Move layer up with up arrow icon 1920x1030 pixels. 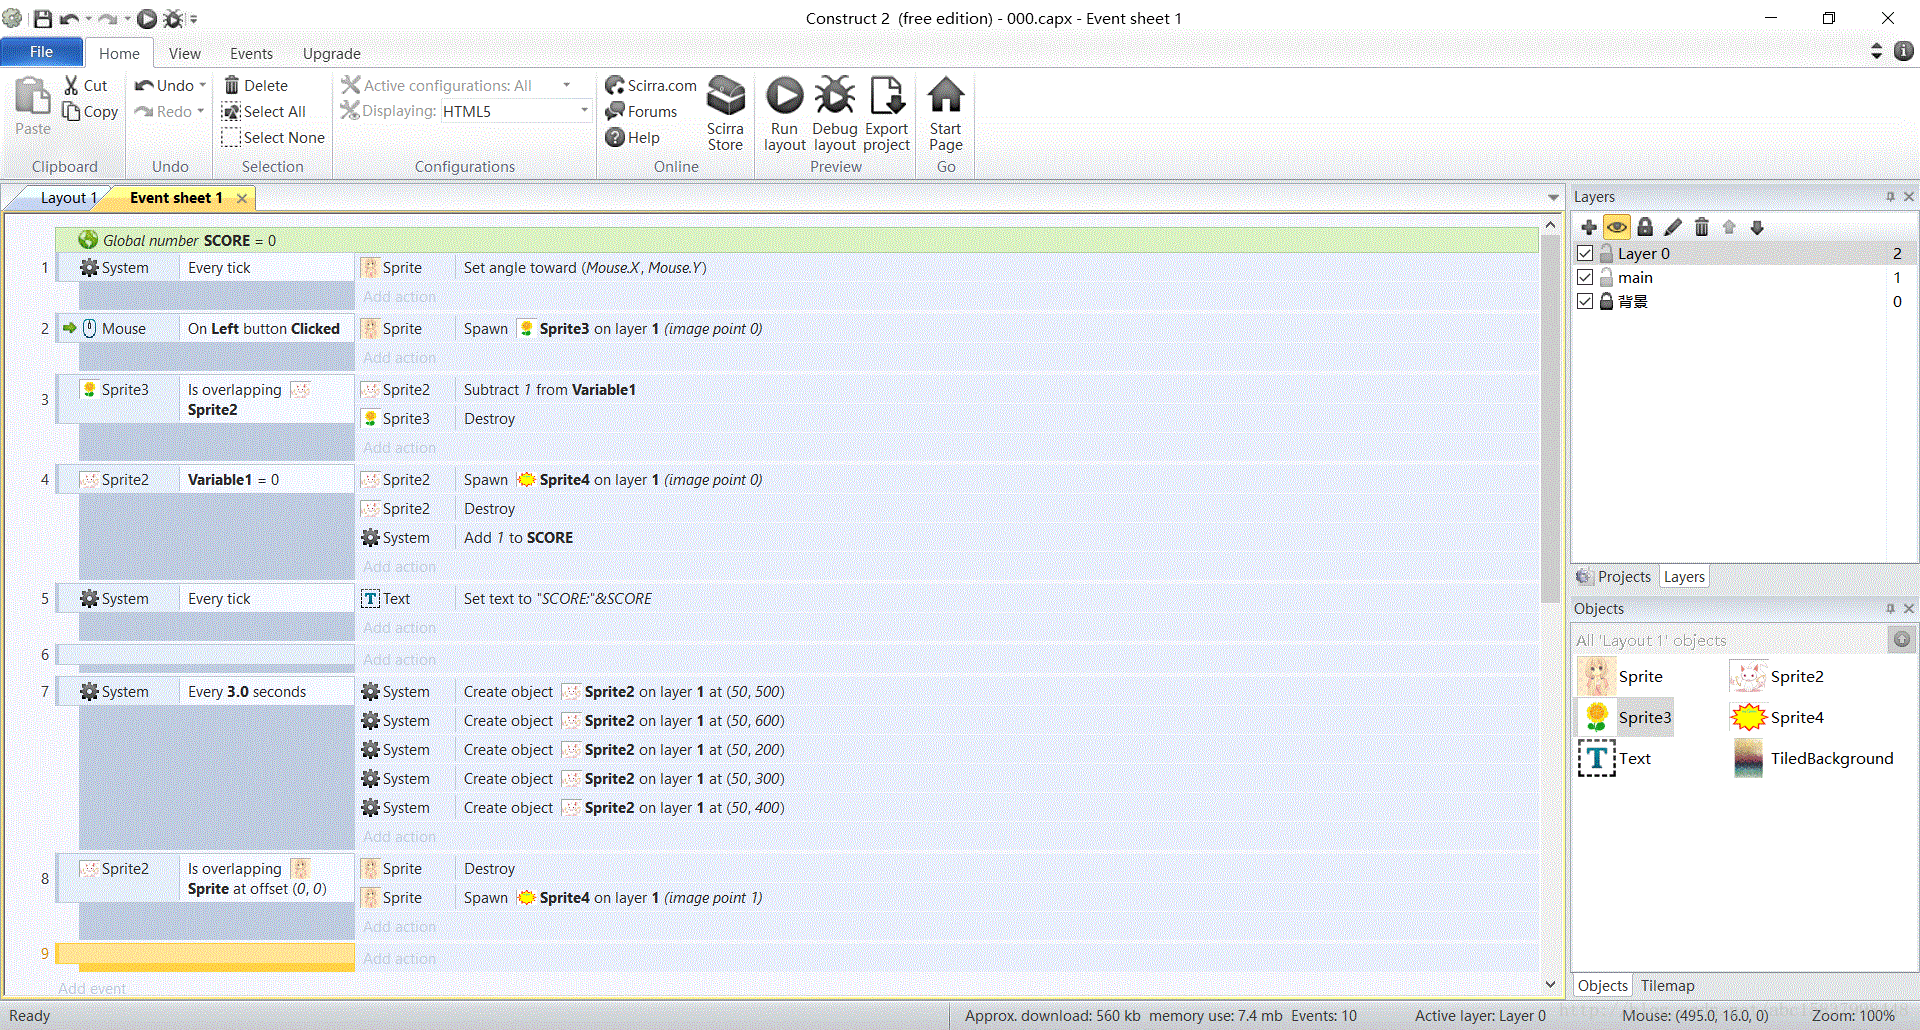1729,227
